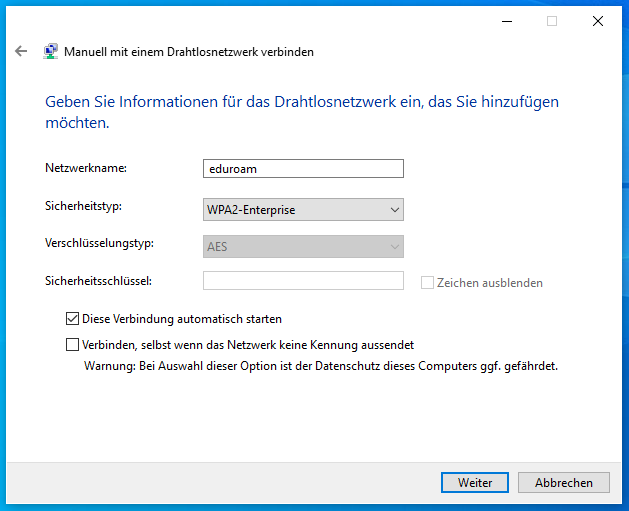Minimize the wireless network dialog
Viewport: 629px width, 511px height.
click(x=507, y=21)
